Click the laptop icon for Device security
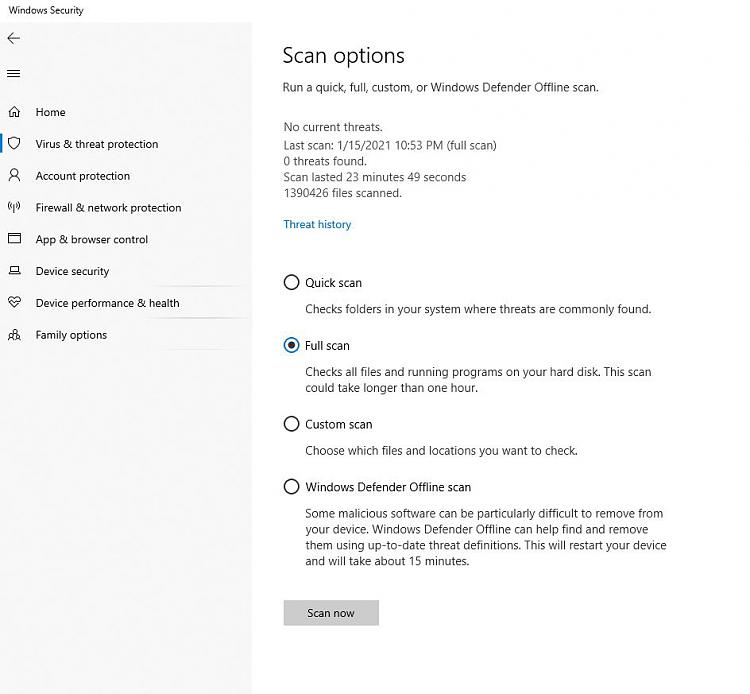The height and width of the screenshot is (694, 750). 14,271
